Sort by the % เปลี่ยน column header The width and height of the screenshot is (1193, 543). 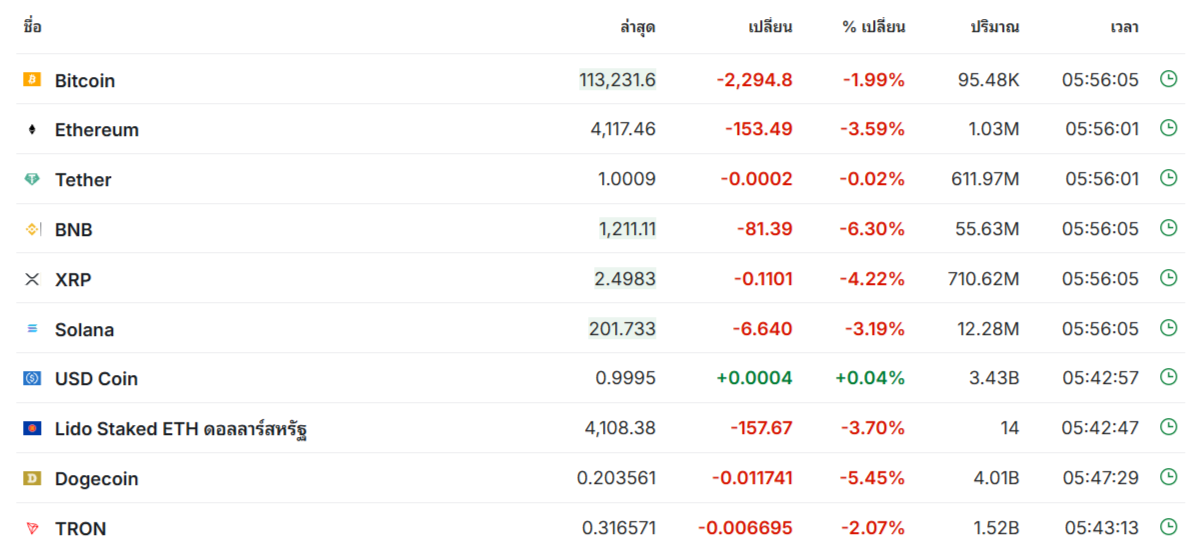(873, 27)
